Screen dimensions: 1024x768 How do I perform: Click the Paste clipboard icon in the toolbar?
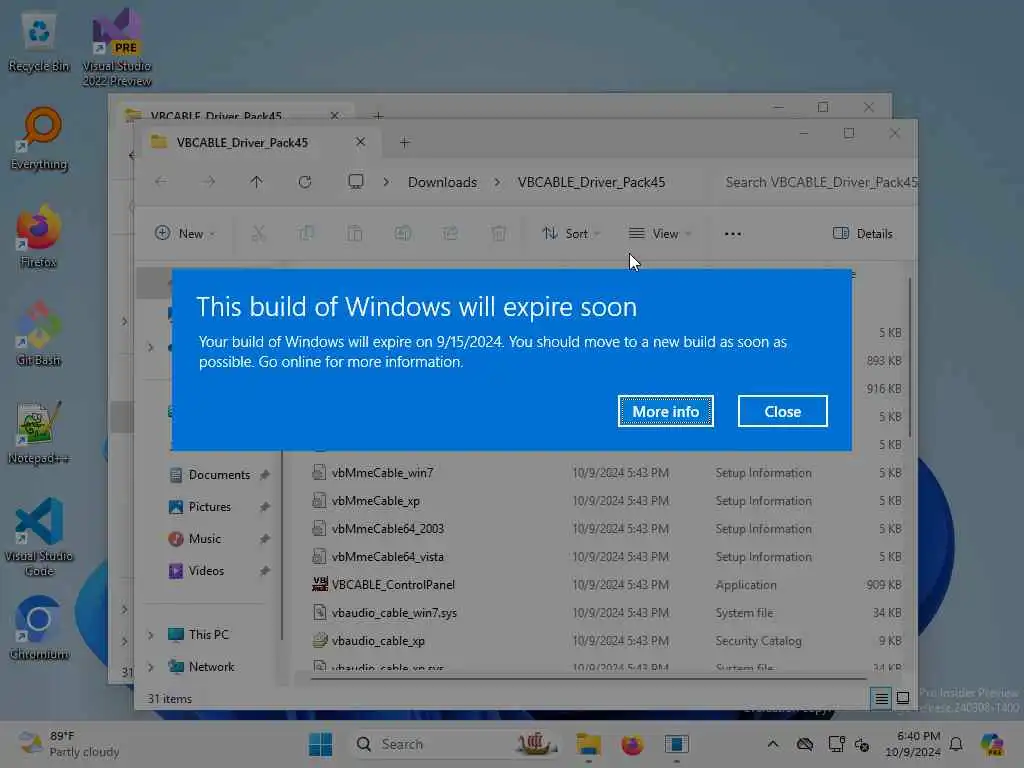[x=355, y=233]
